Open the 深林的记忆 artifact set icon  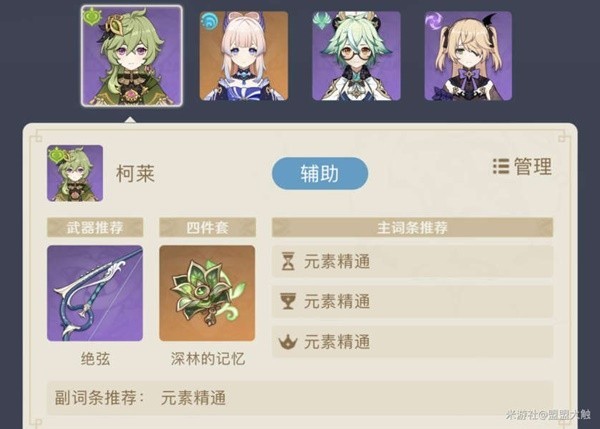[x=207, y=293]
